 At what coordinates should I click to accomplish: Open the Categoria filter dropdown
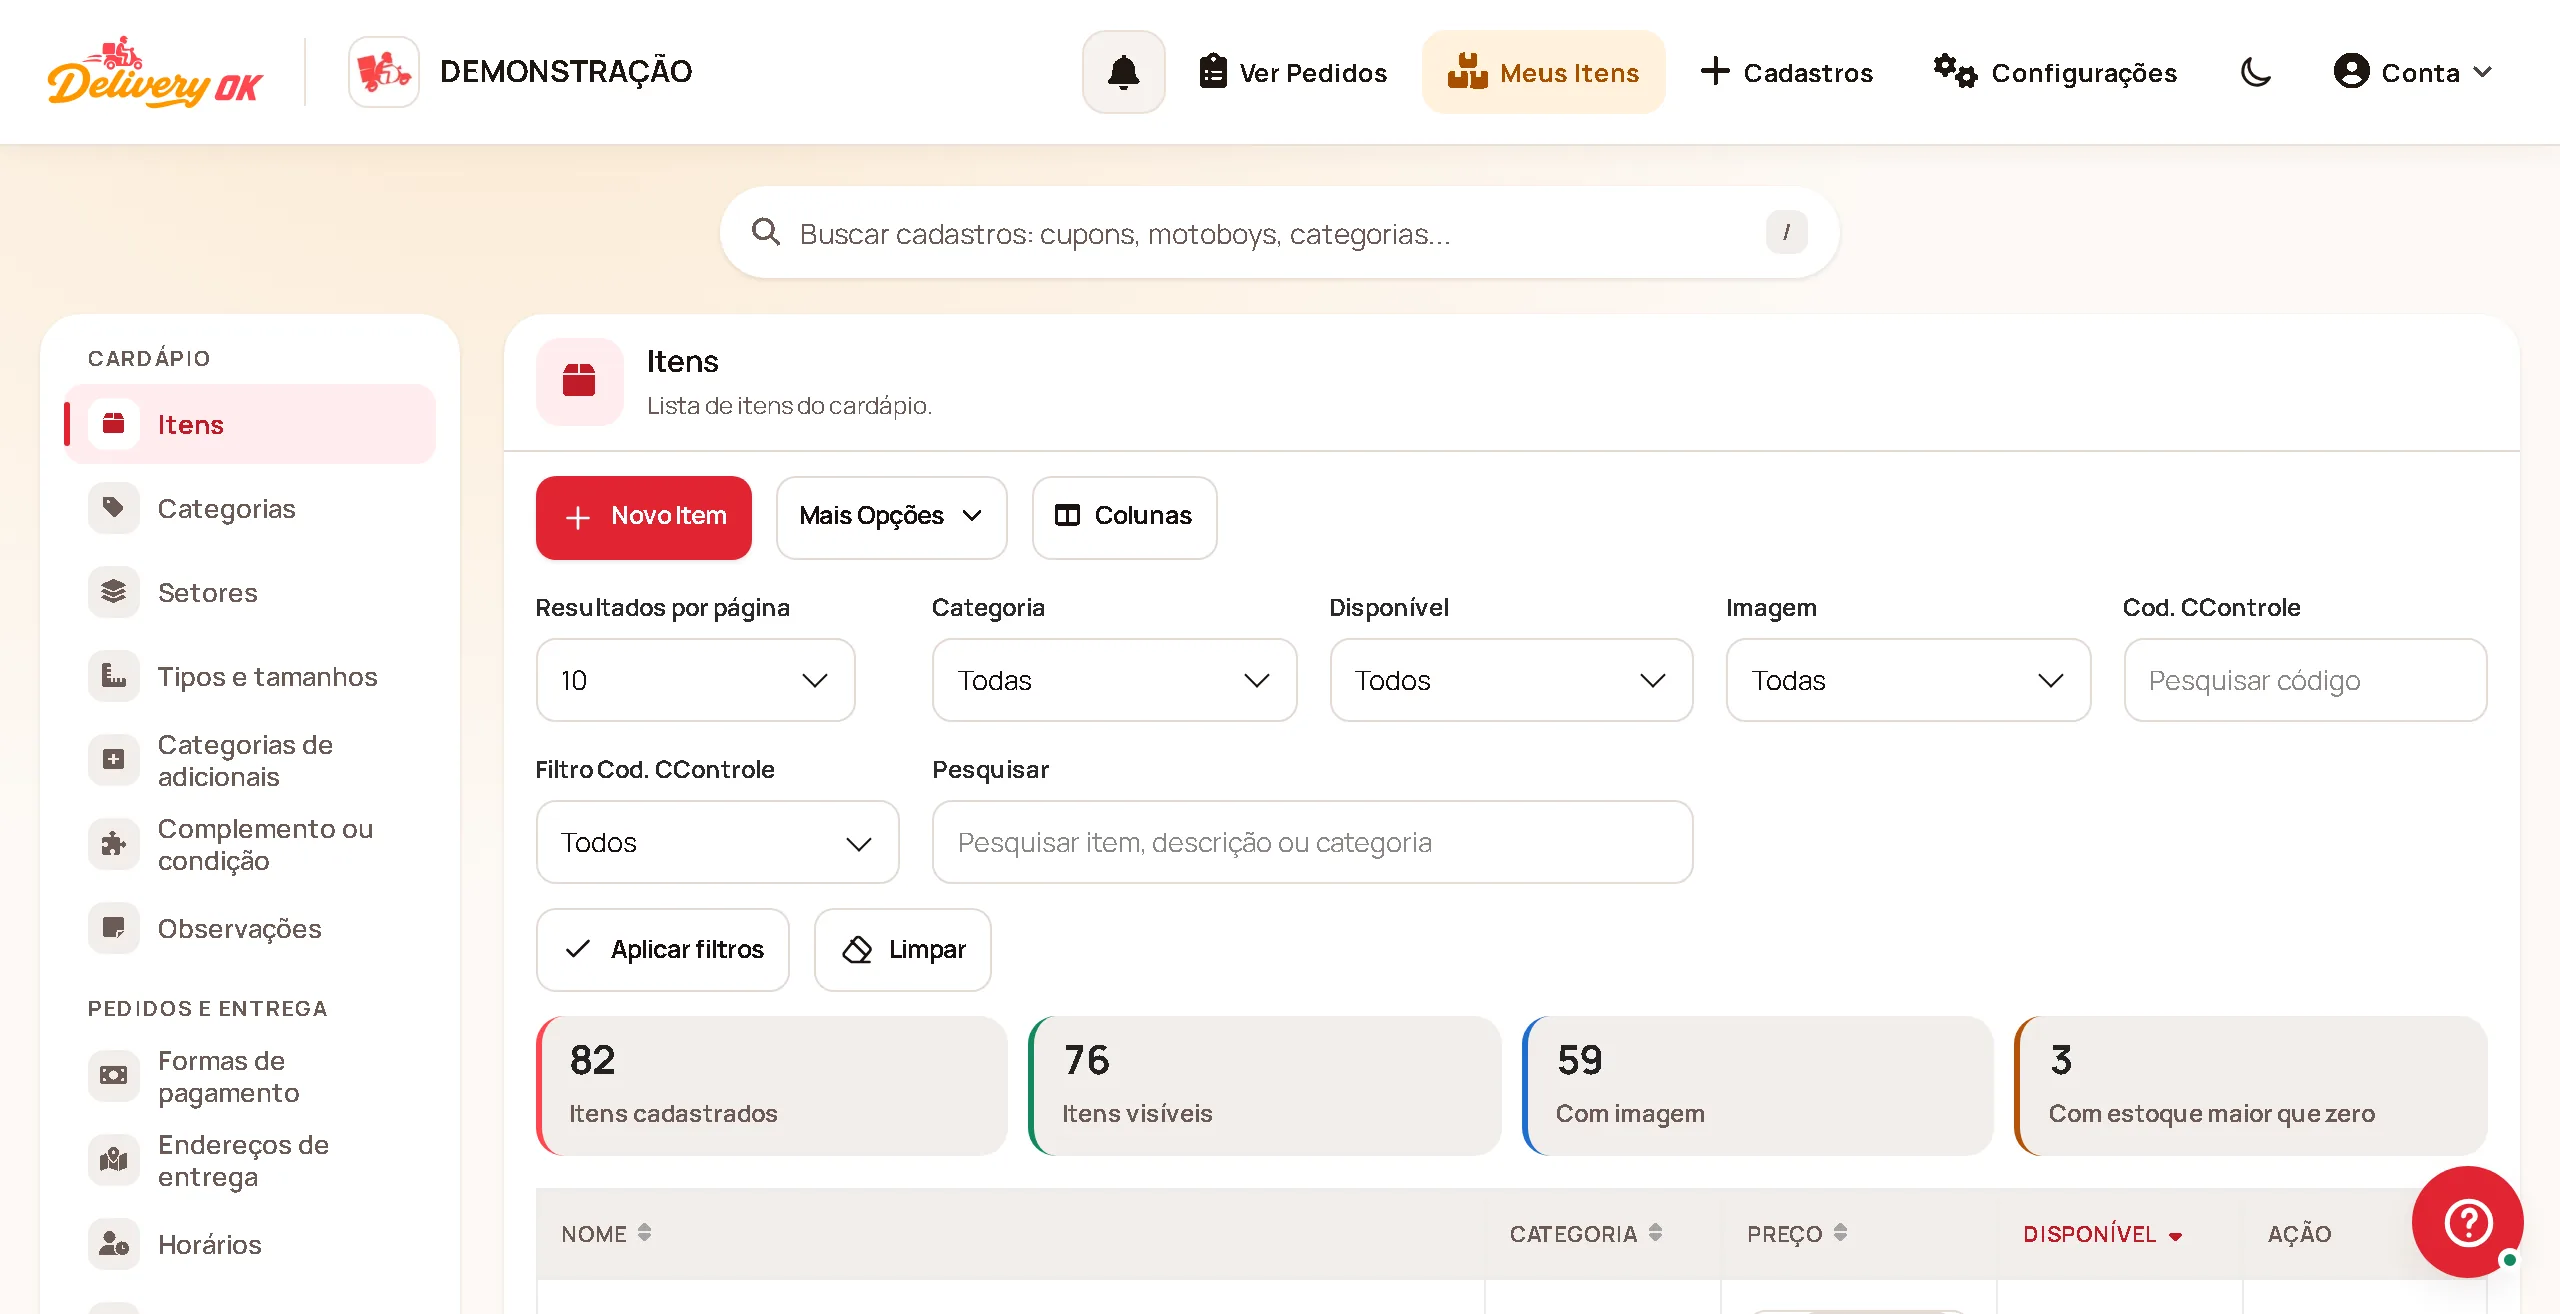pyautogui.click(x=1115, y=680)
